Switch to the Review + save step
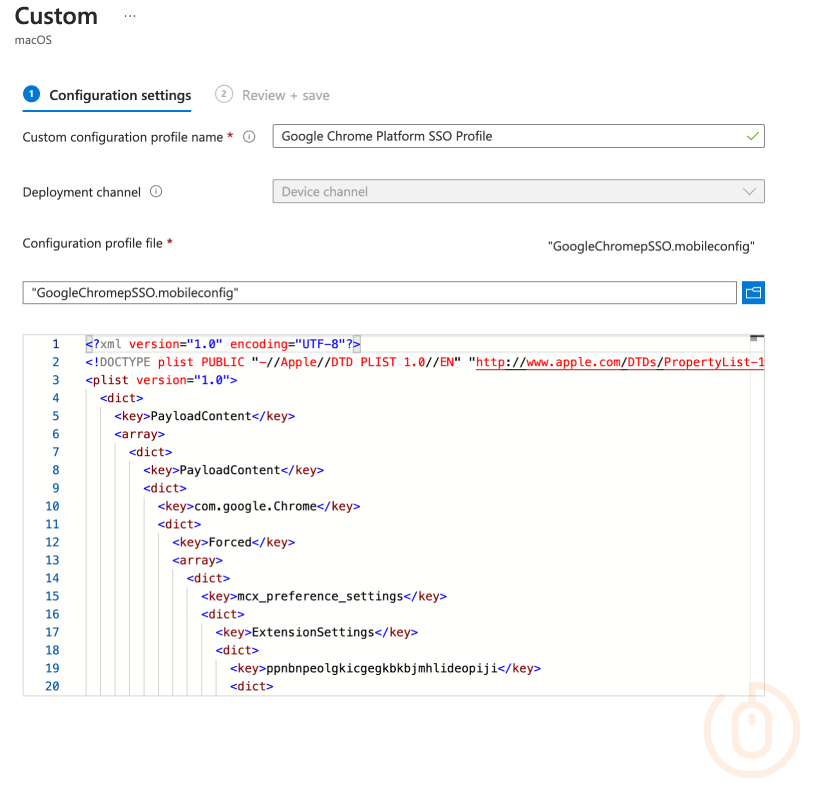 [284, 94]
